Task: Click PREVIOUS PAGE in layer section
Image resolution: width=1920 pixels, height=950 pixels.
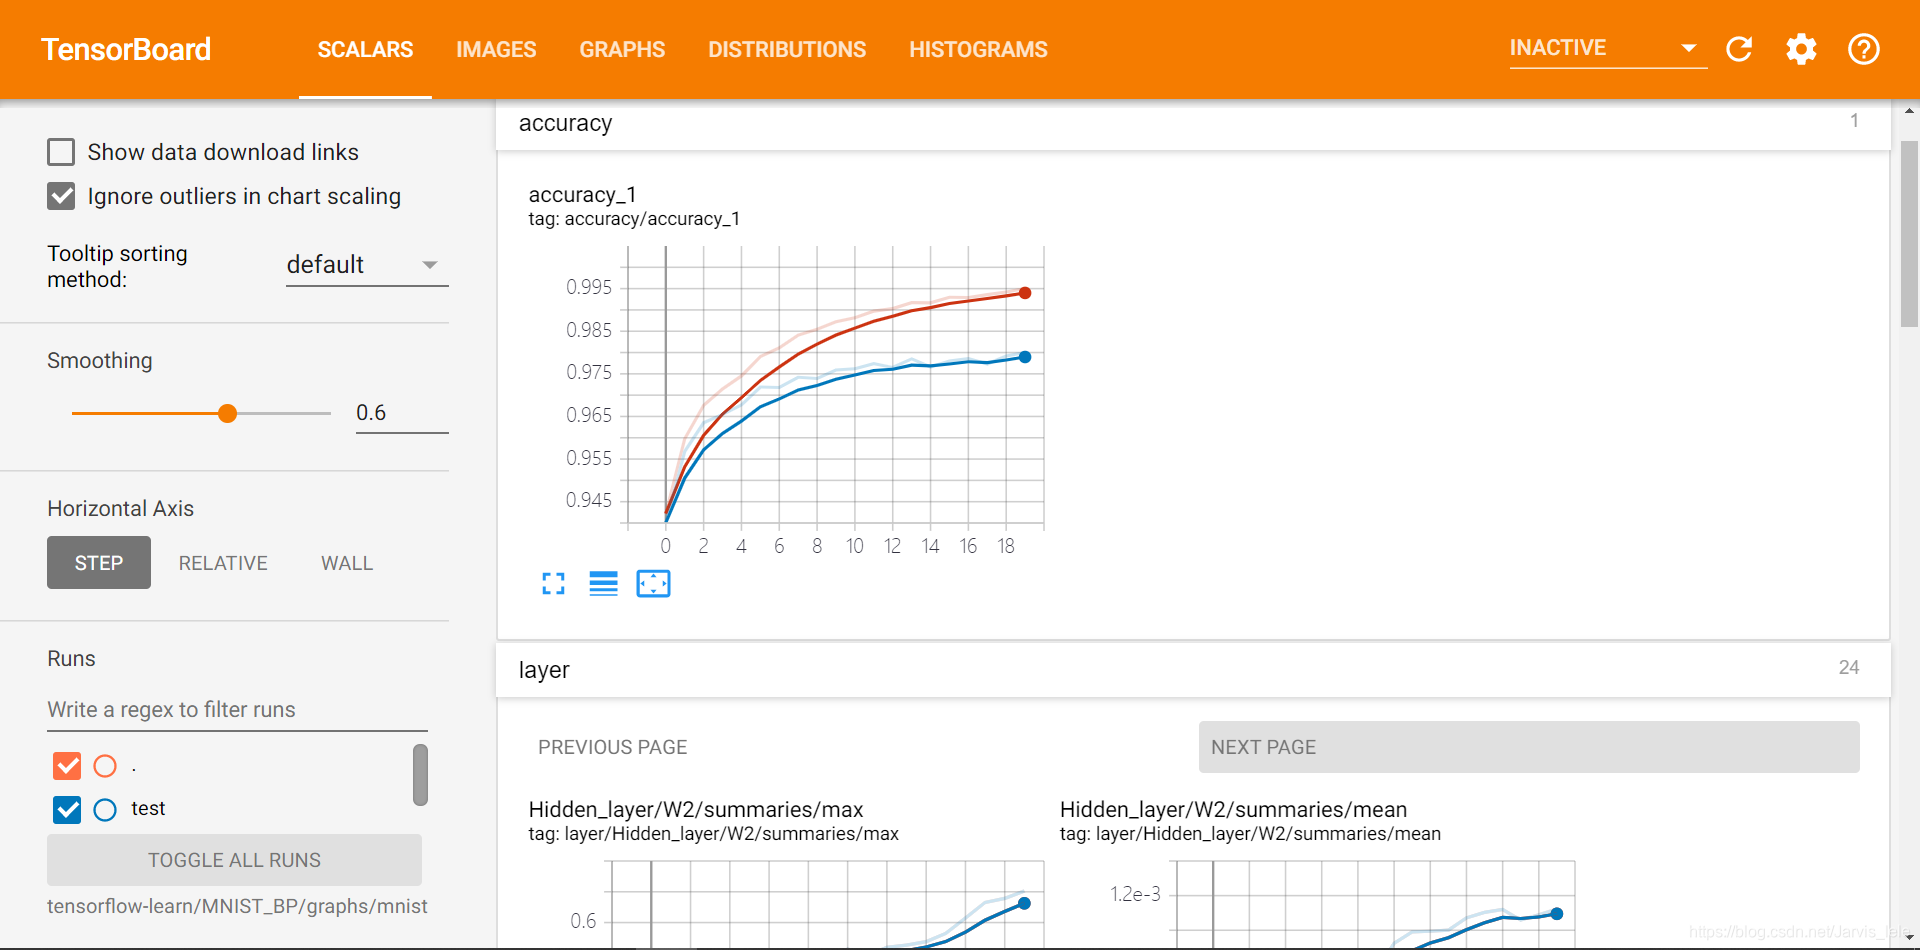Action: click(613, 747)
